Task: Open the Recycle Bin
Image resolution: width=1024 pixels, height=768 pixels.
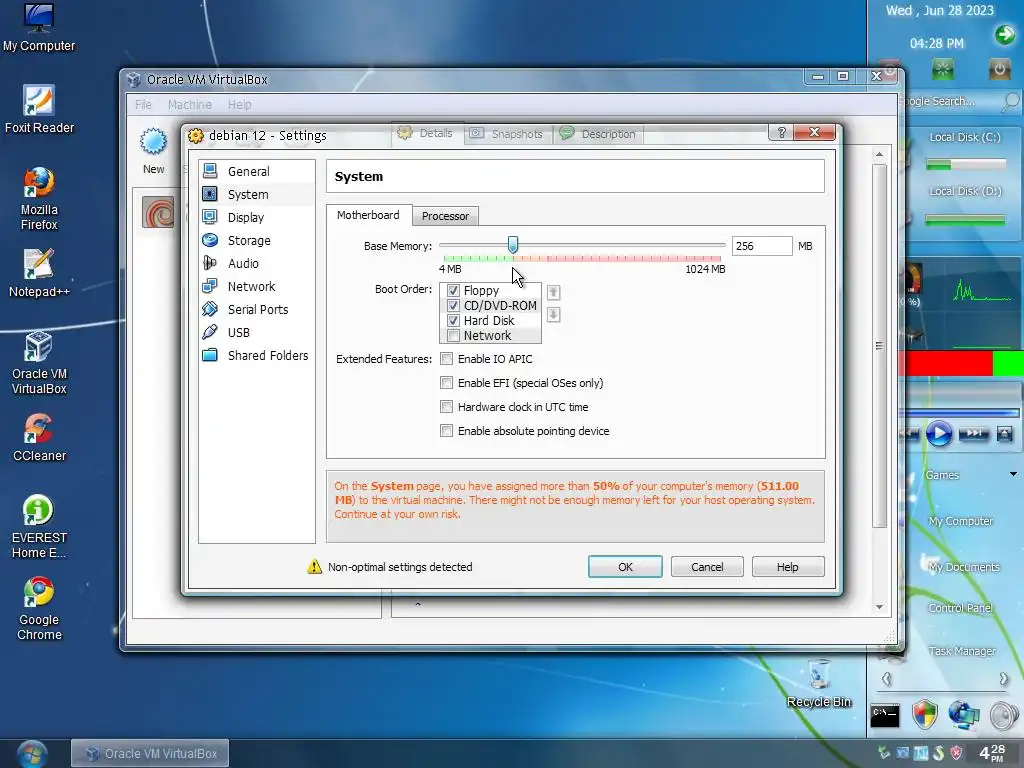Action: [x=819, y=683]
